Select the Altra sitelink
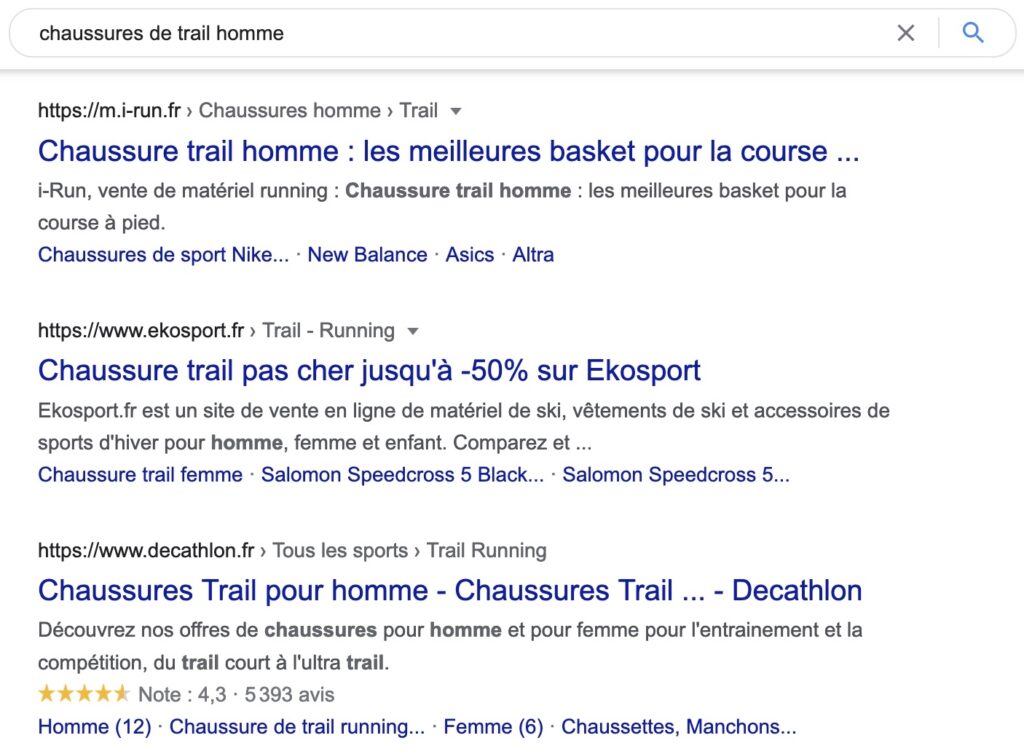Image resolution: width=1024 pixels, height=754 pixels. 533,255
